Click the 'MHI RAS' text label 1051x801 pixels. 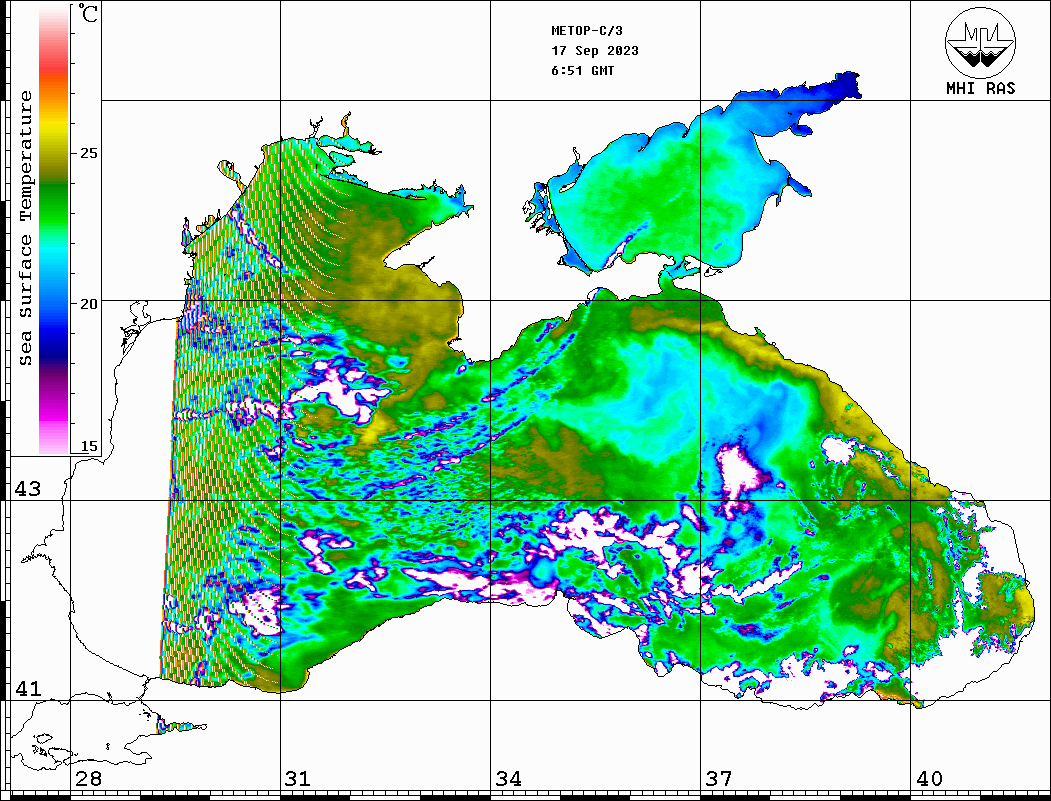pyautogui.click(x=981, y=88)
